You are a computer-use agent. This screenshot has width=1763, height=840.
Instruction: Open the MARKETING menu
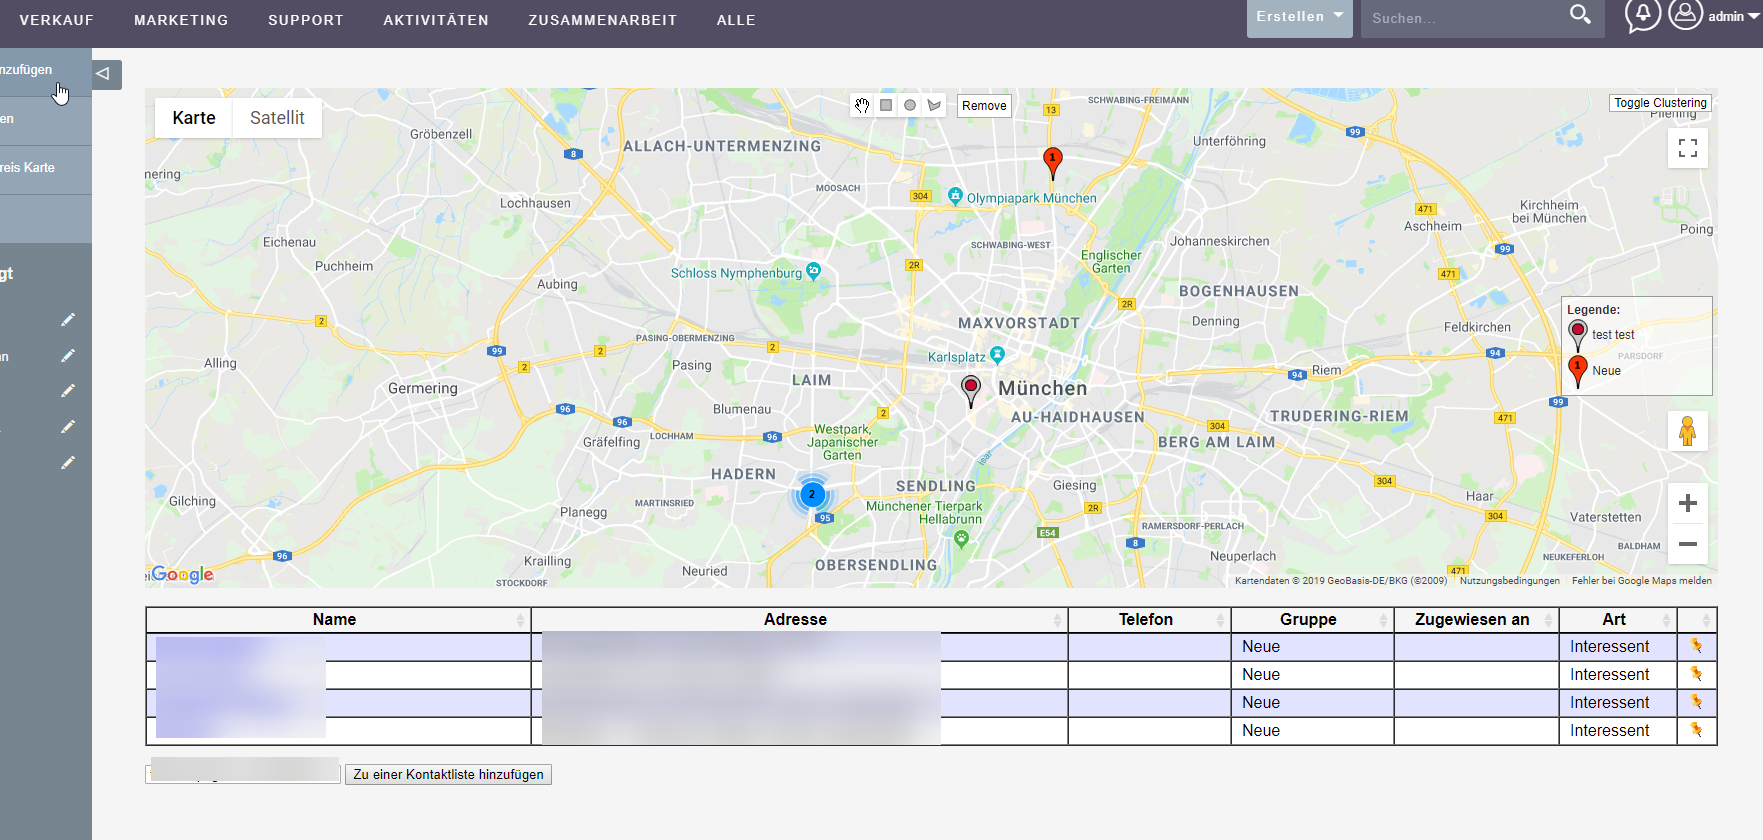point(181,20)
